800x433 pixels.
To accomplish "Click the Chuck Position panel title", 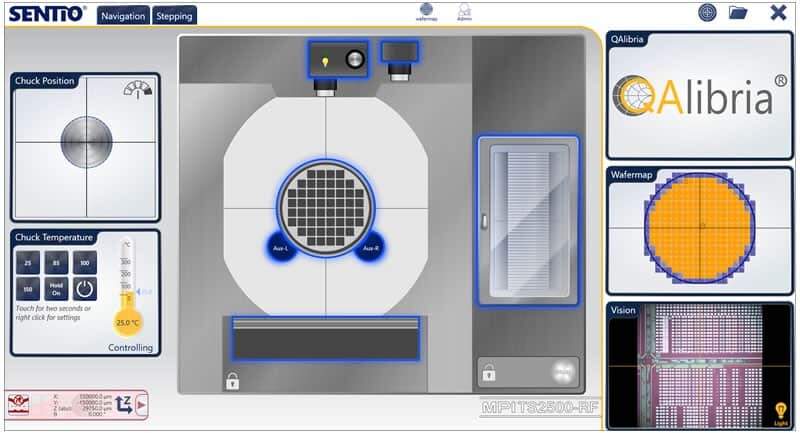I will click(x=44, y=81).
